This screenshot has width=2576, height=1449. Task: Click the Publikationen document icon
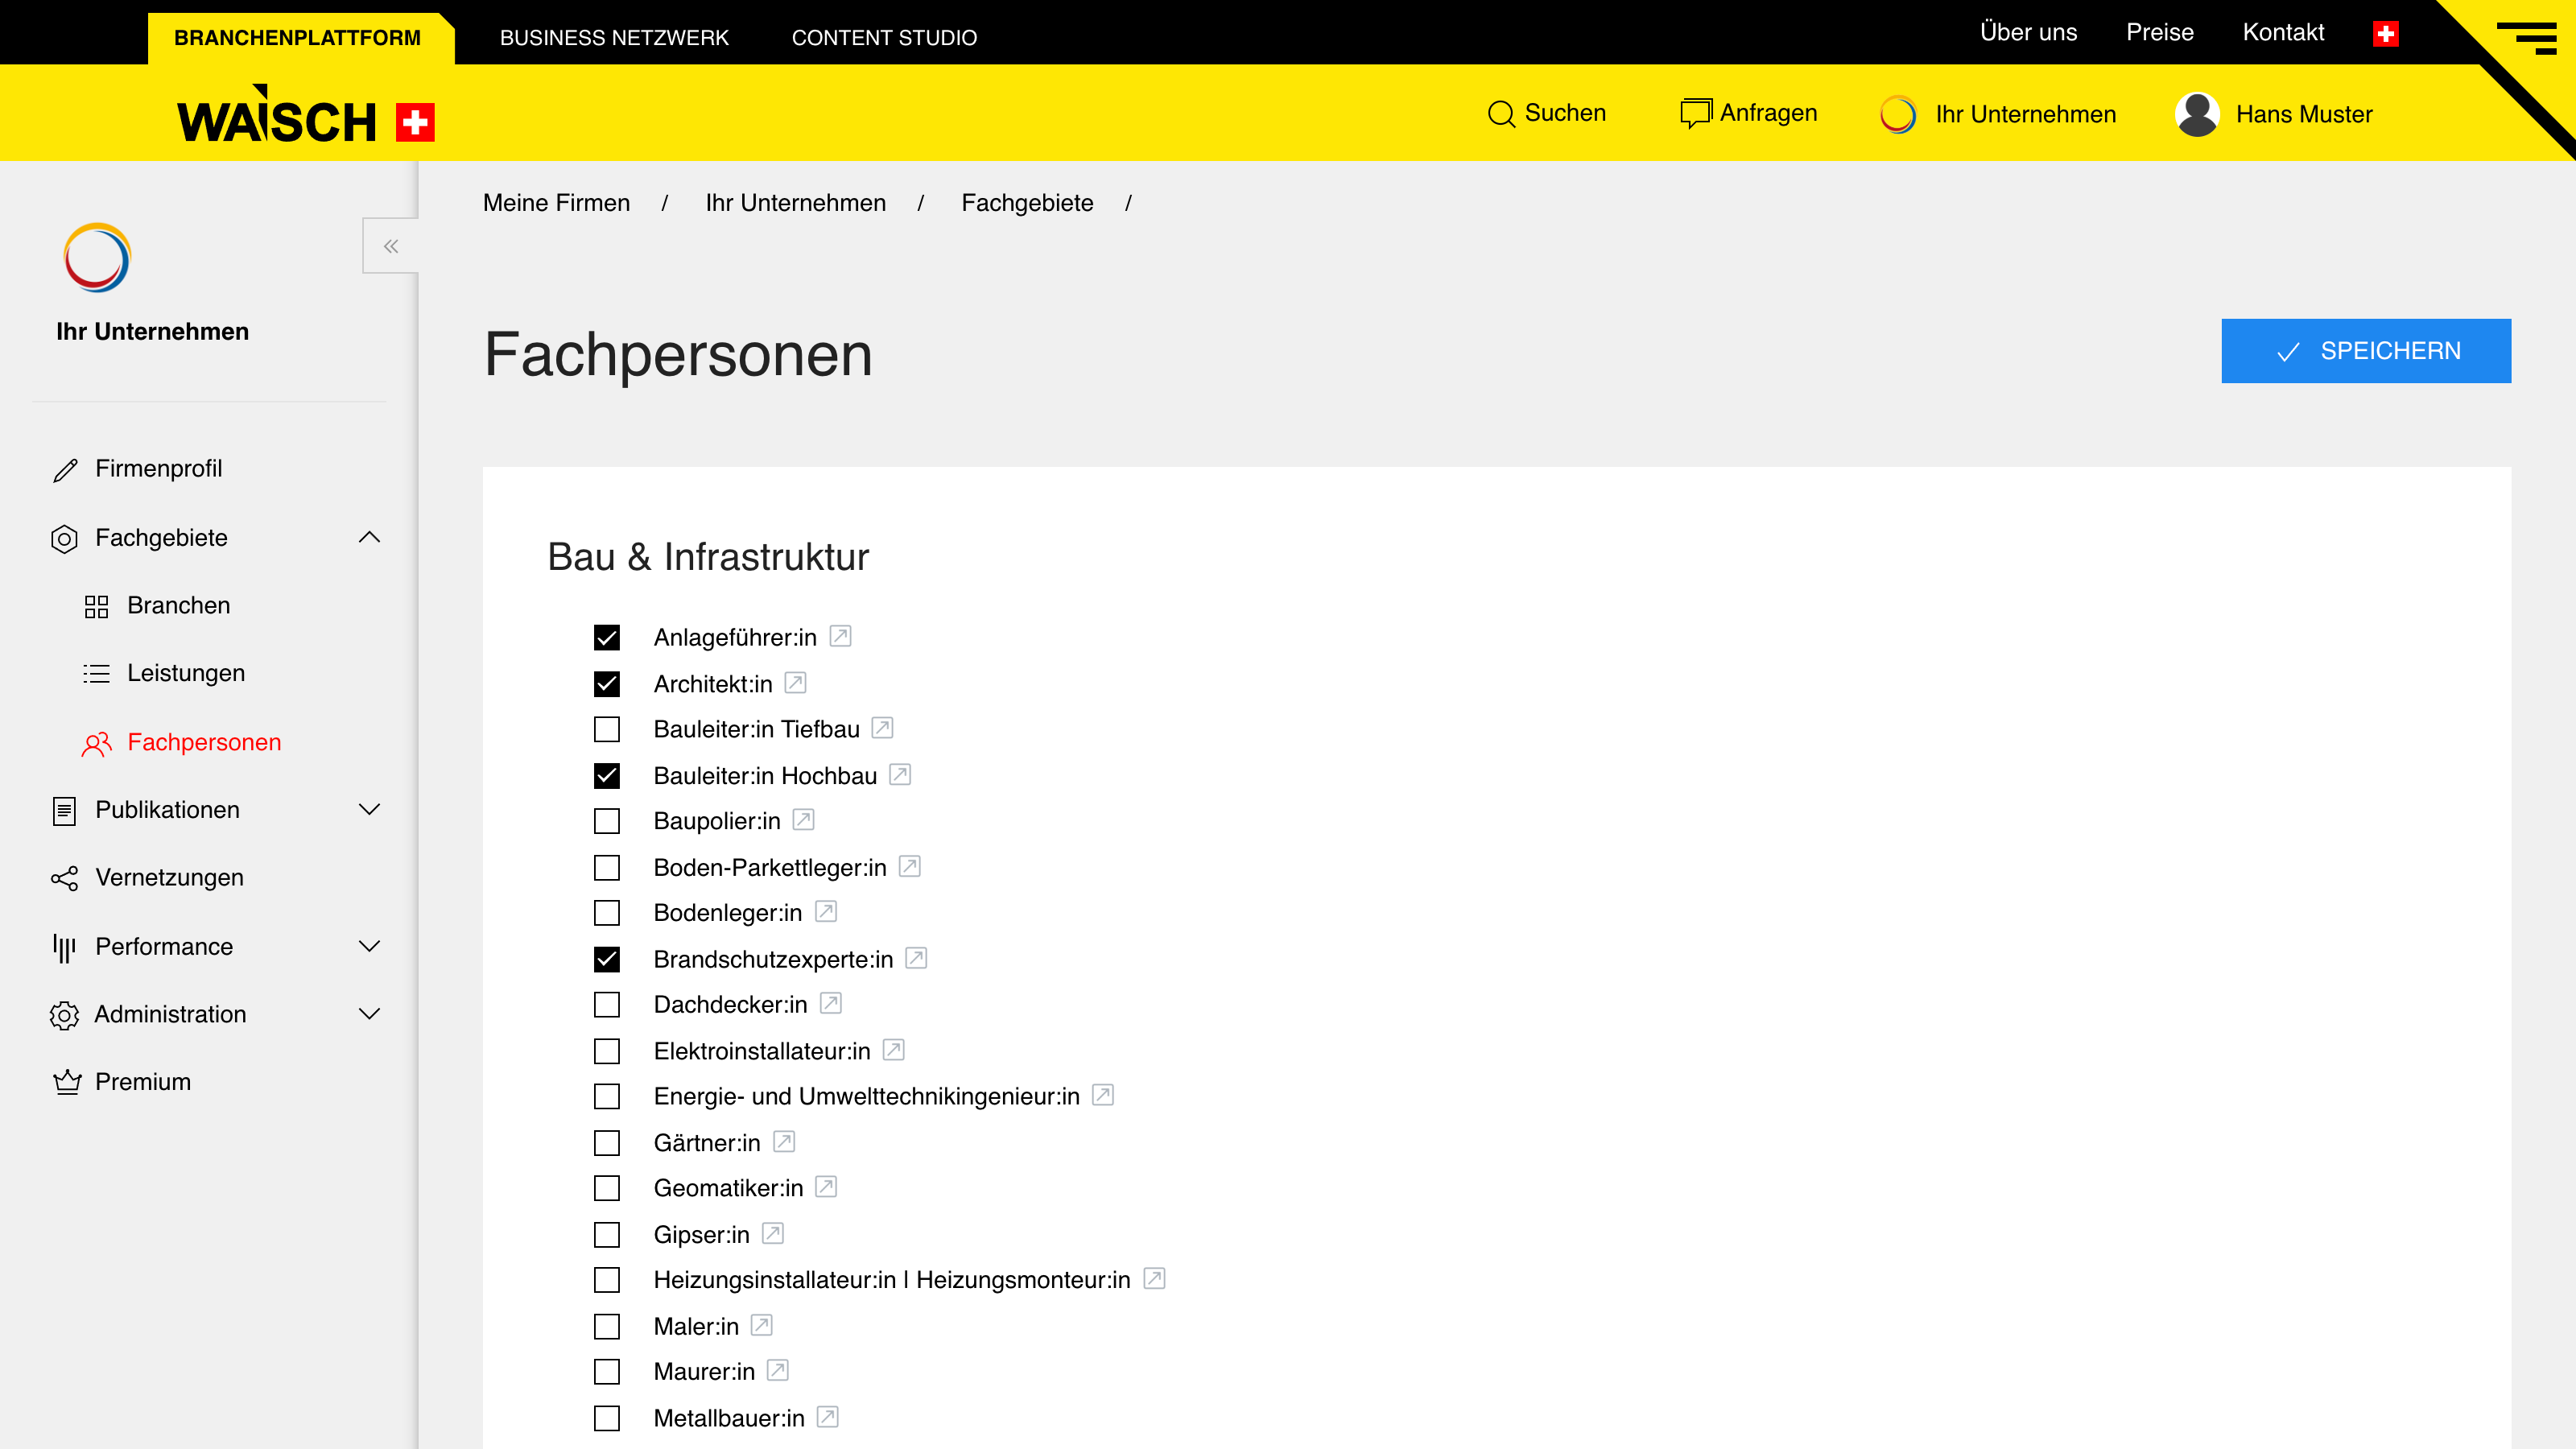(x=64, y=810)
